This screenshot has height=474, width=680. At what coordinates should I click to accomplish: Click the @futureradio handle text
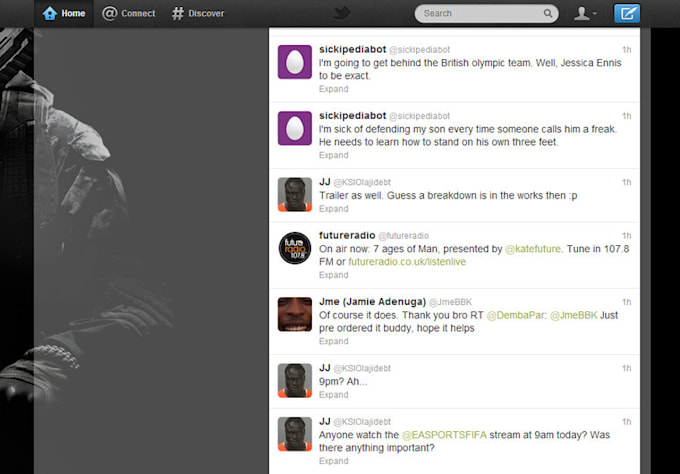(404, 236)
